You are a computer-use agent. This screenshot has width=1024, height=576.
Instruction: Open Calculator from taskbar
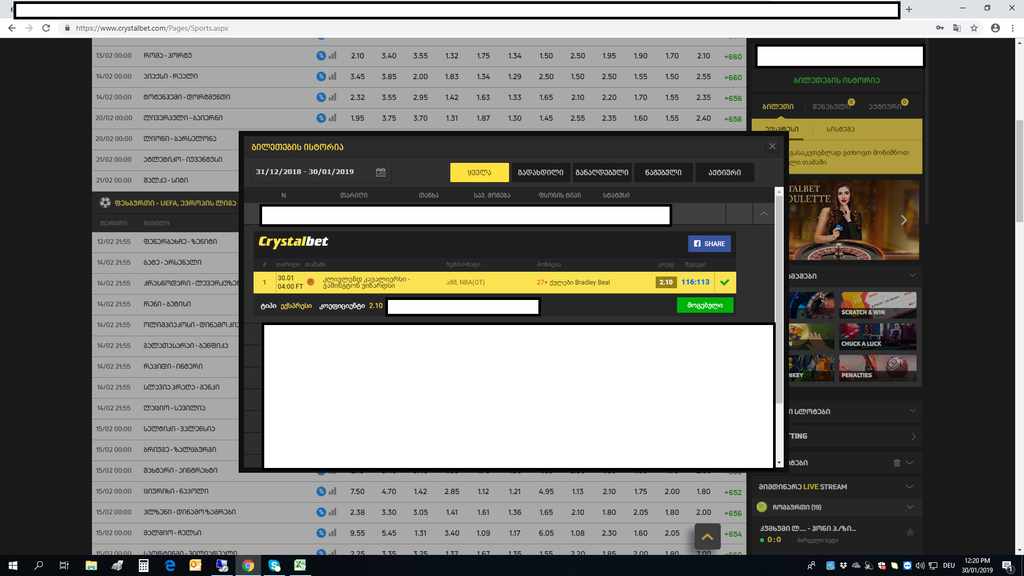tap(143, 566)
